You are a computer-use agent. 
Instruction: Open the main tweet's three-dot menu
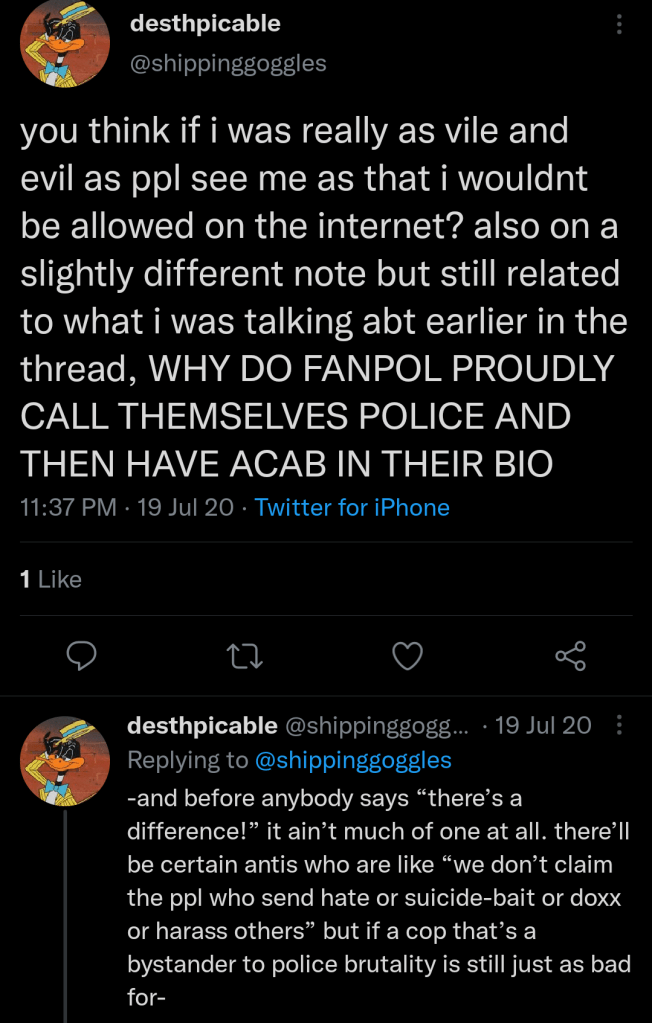point(619,24)
